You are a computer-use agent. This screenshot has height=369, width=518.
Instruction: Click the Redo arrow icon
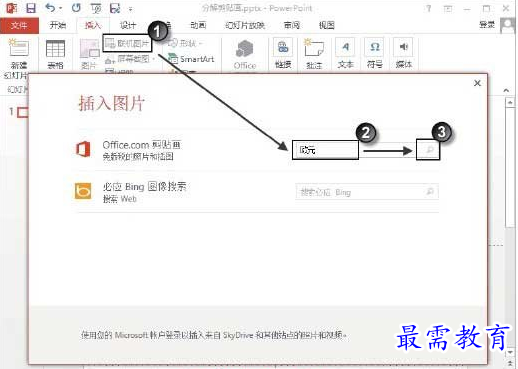pyautogui.click(x=76, y=8)
